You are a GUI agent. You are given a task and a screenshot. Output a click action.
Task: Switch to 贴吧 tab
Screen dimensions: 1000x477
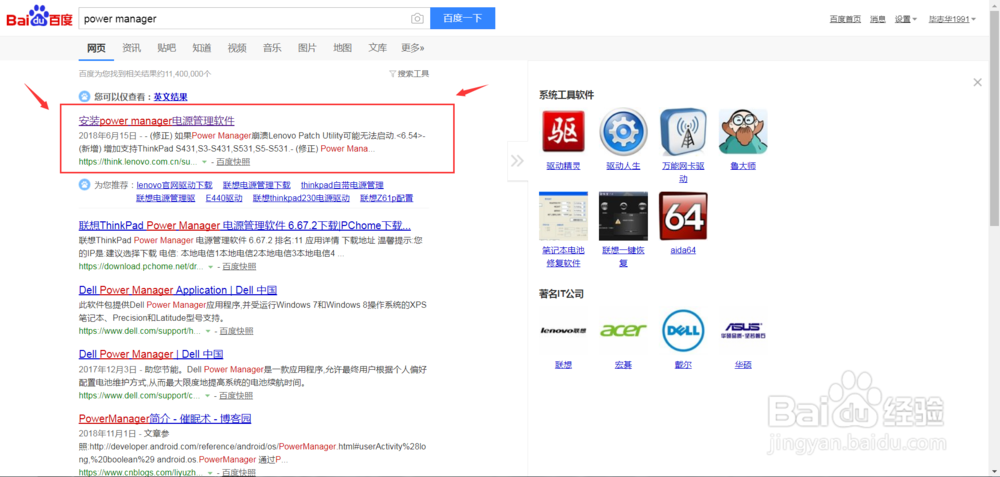click(166, 48)
